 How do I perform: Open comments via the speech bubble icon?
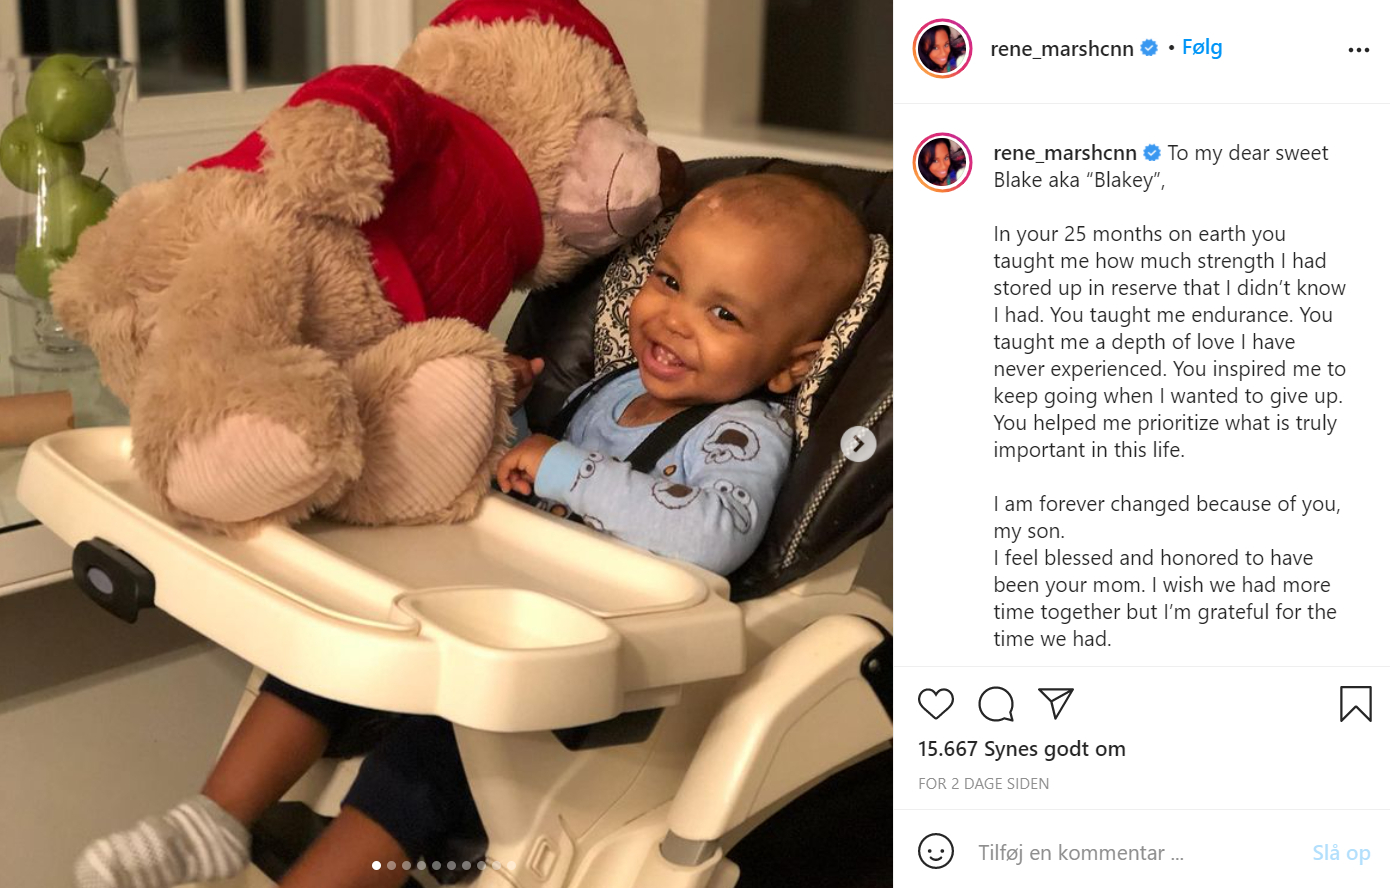(996, 704)
